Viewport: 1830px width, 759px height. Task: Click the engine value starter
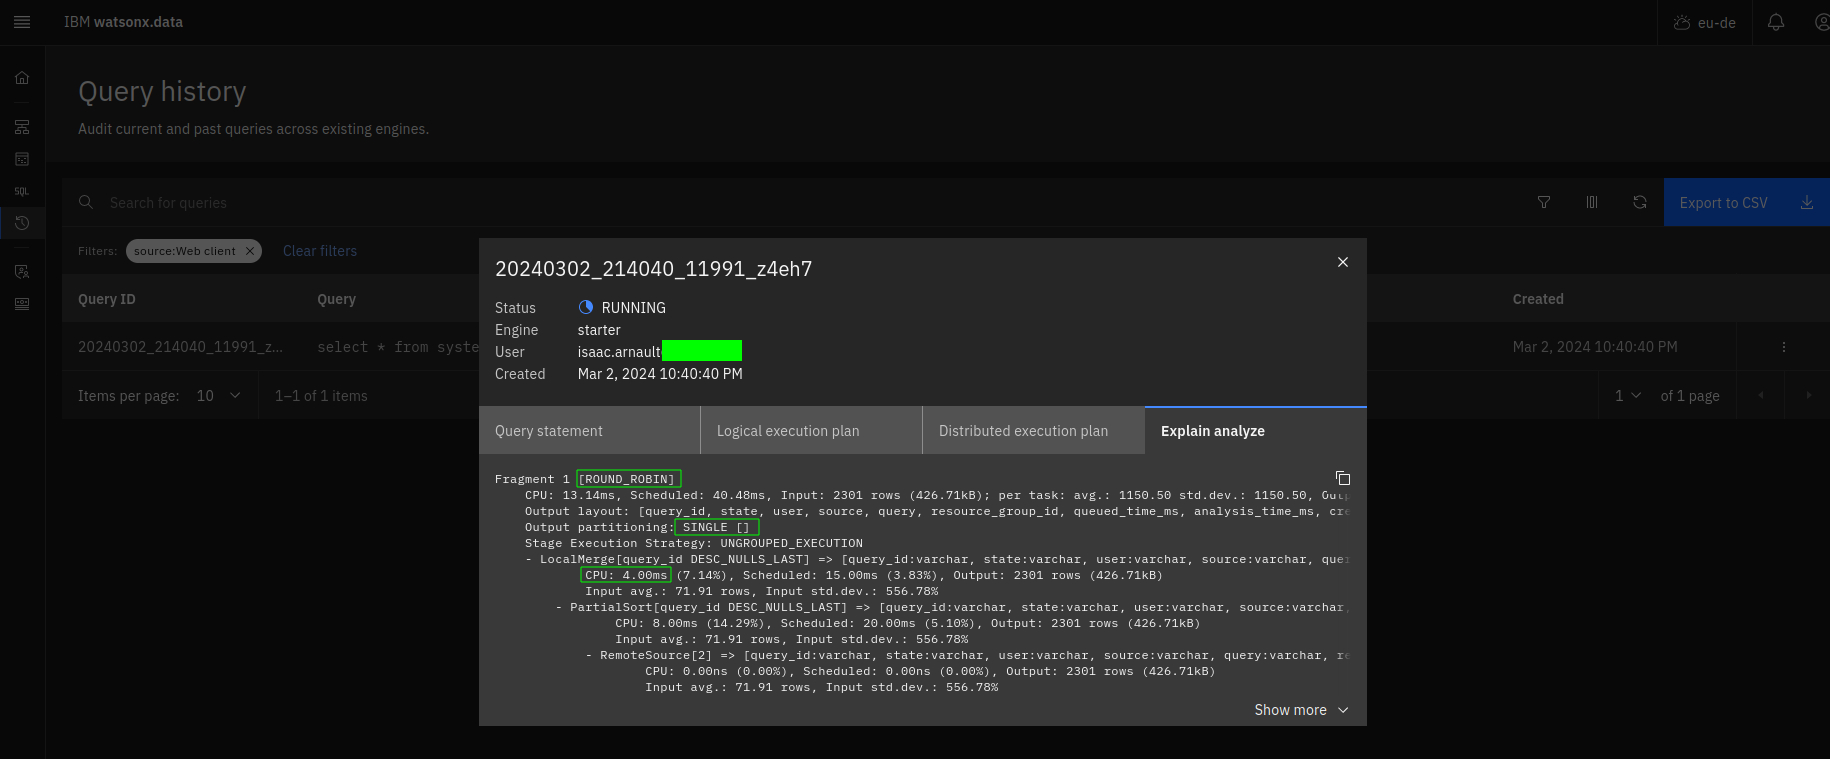coord(599,330)
